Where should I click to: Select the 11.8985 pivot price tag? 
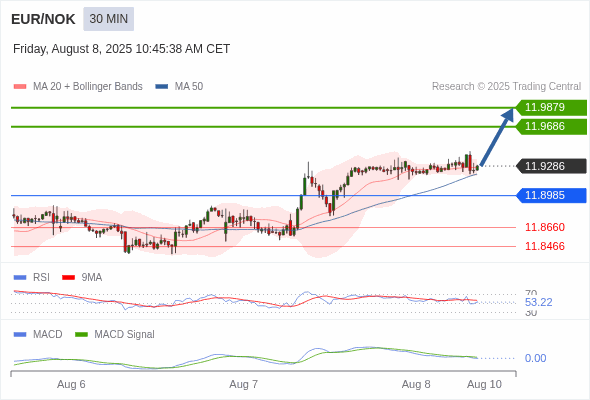tap(551, 195)
